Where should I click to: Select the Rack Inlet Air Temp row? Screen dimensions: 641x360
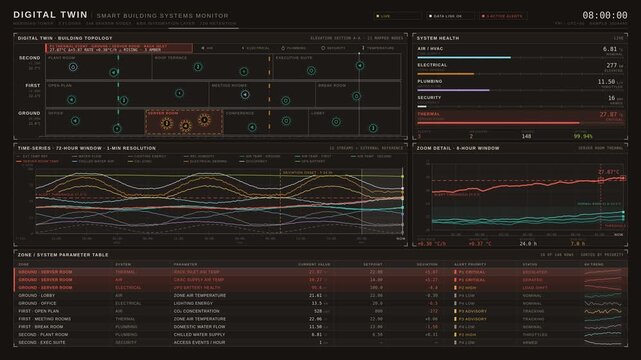pyautogui.click(x=321, y=272)
